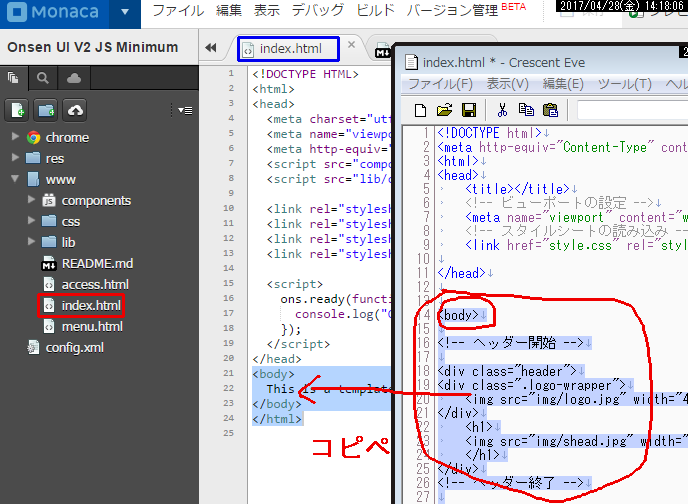688x504 pixels.
Task: Click the Onsen UI V2 JS Minimum title
Action: tap(93, 47)
